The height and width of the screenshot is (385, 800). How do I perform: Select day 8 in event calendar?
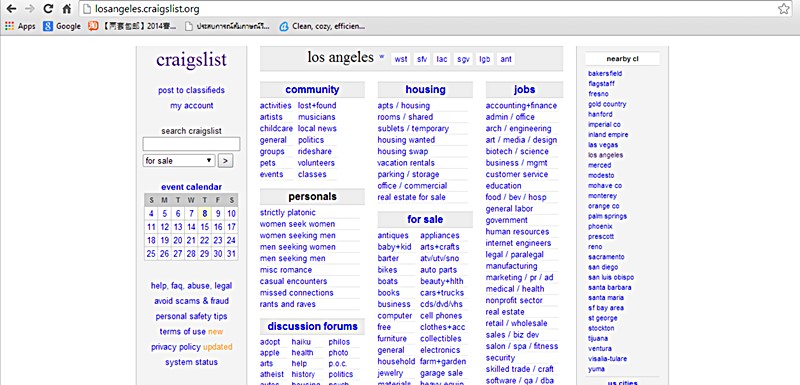[205, 214]
